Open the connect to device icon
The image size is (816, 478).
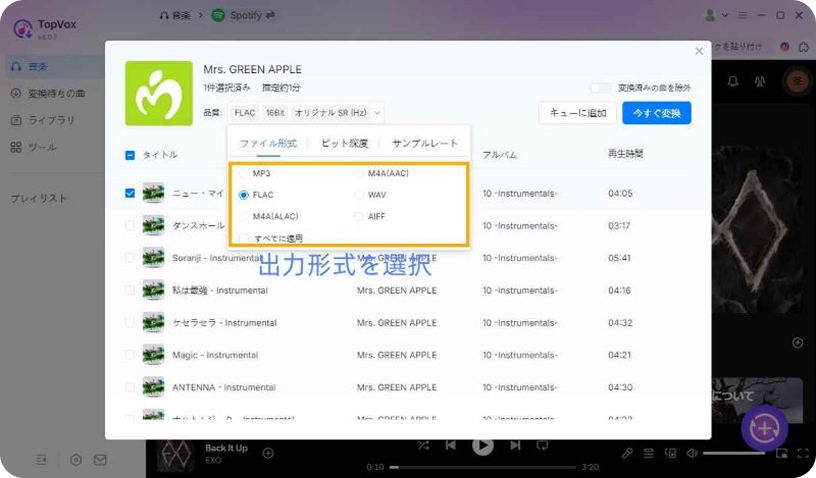[670, 453]
